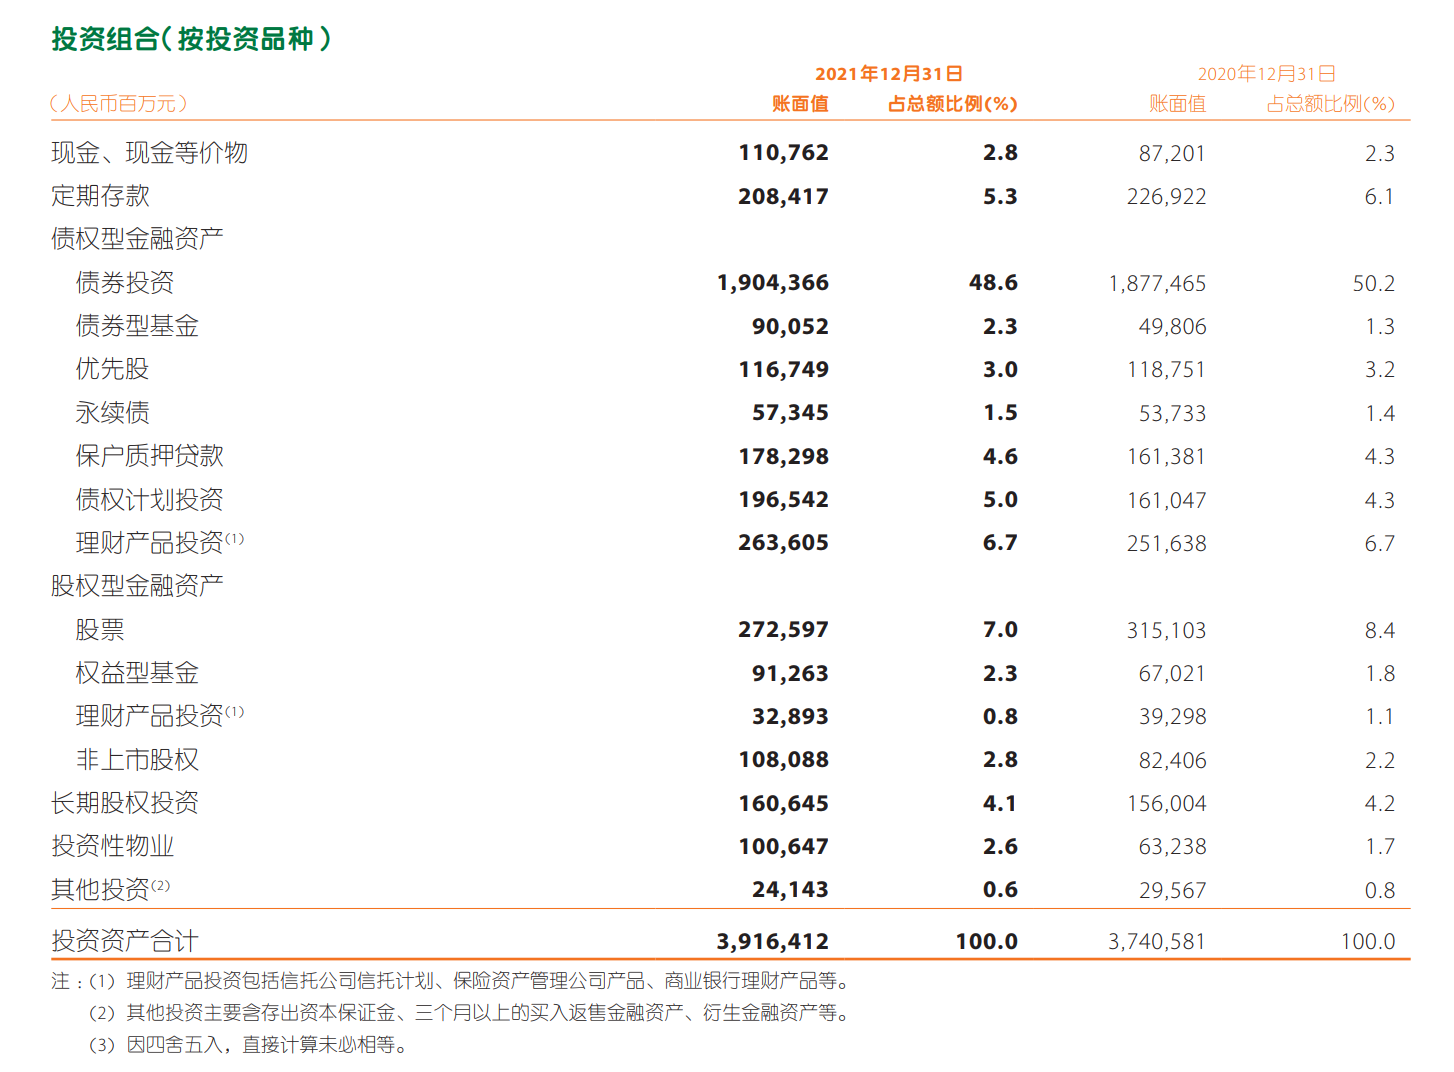
Task: Click the 永续债 value 57,345
Action: (x=790, y=413)
